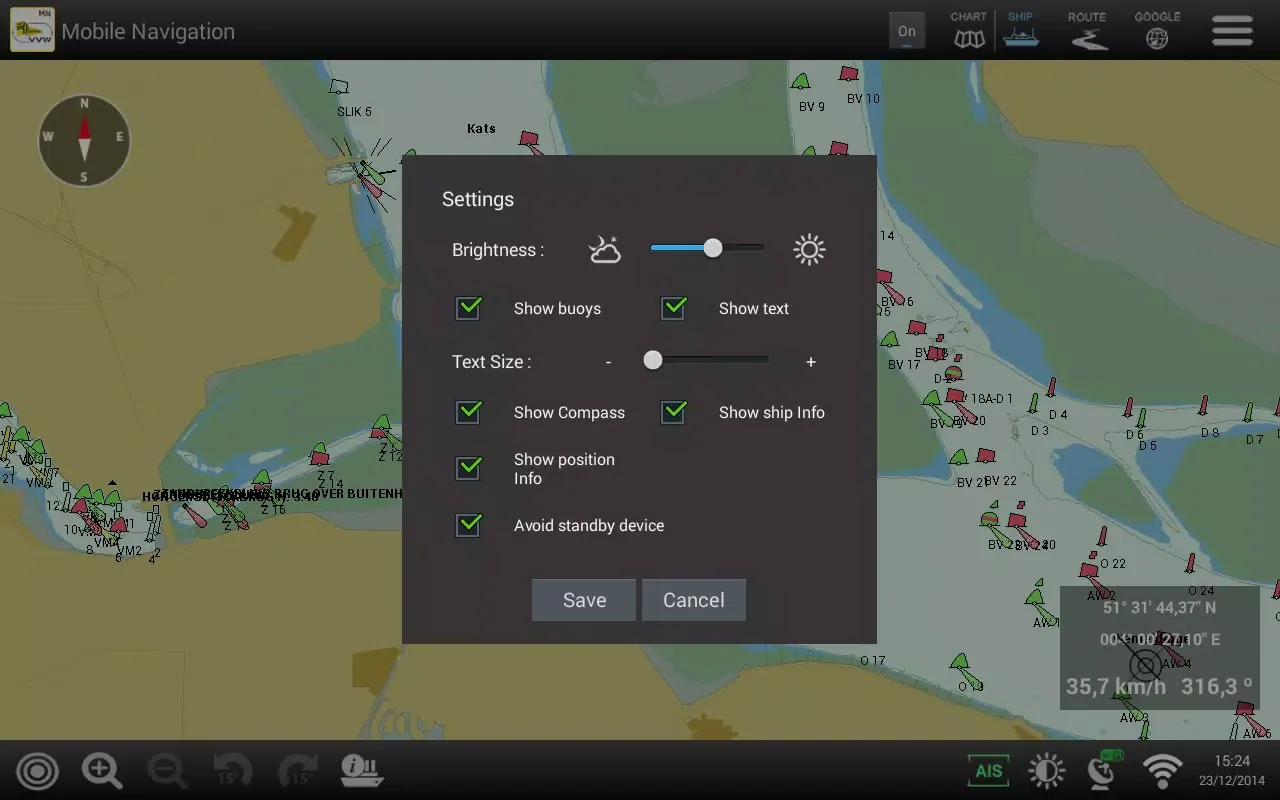Click the bright sun icon
Viewport: 1280px width, 800px height.
tap(809, 250)
